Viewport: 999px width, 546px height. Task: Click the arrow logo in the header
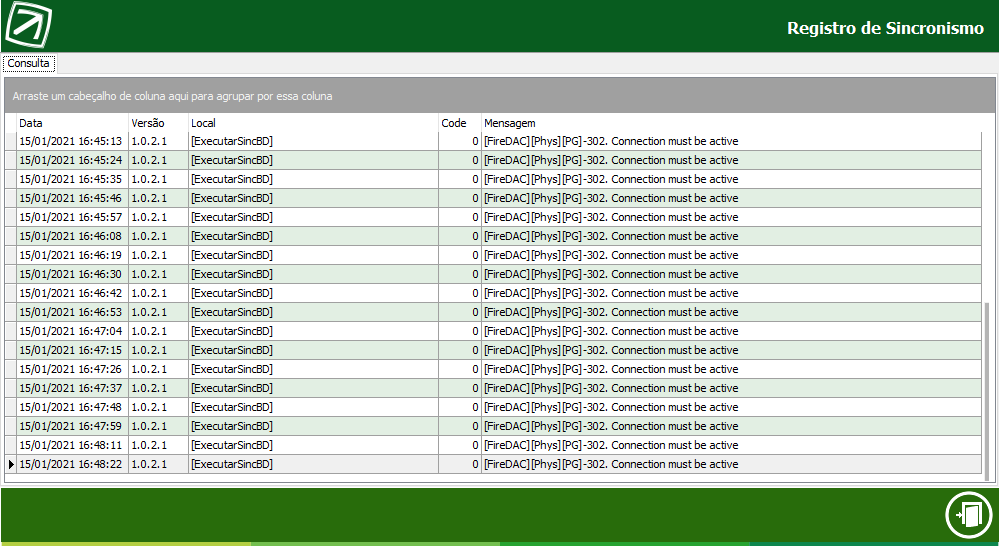click(x=29, y=25)
